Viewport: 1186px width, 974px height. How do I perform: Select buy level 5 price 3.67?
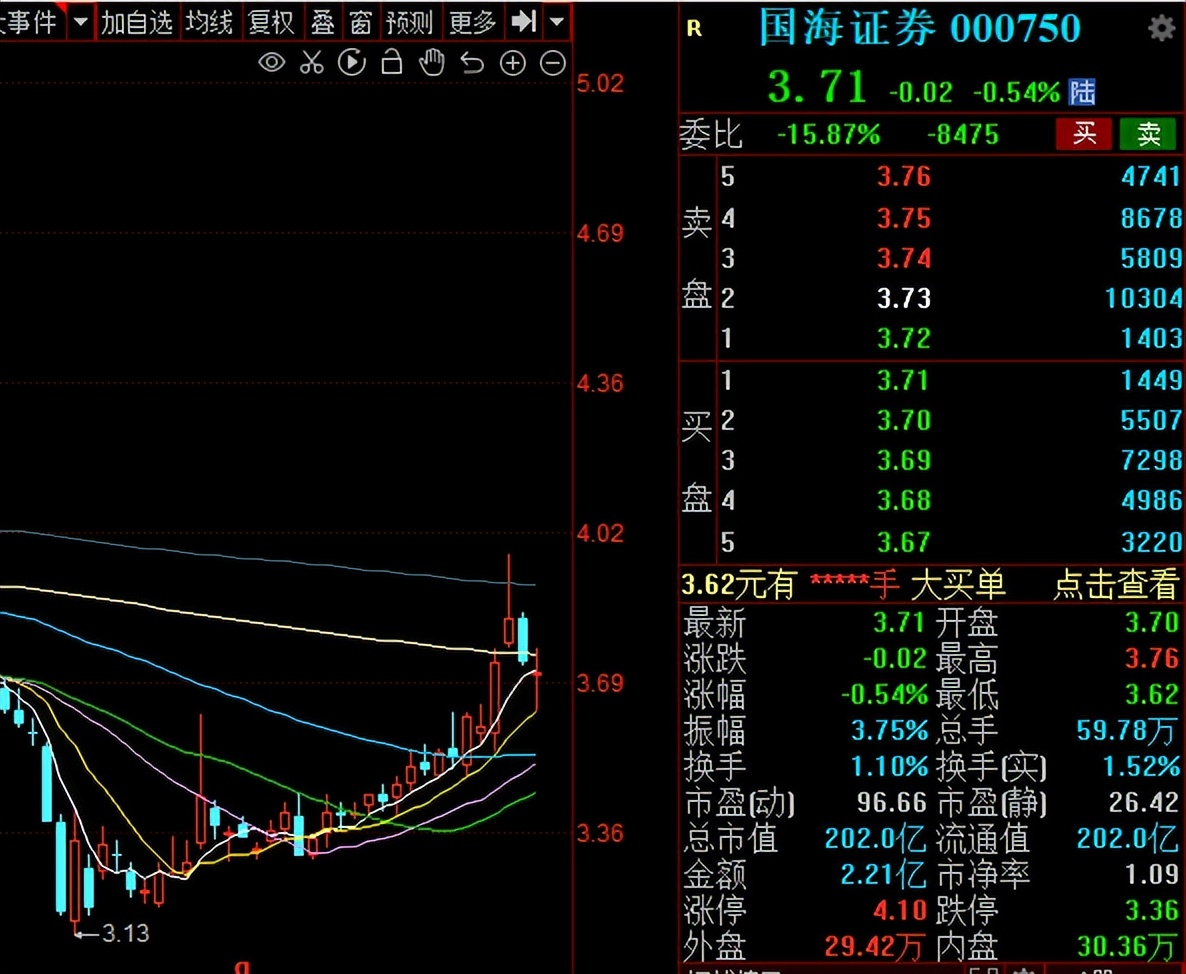point(904,541)
